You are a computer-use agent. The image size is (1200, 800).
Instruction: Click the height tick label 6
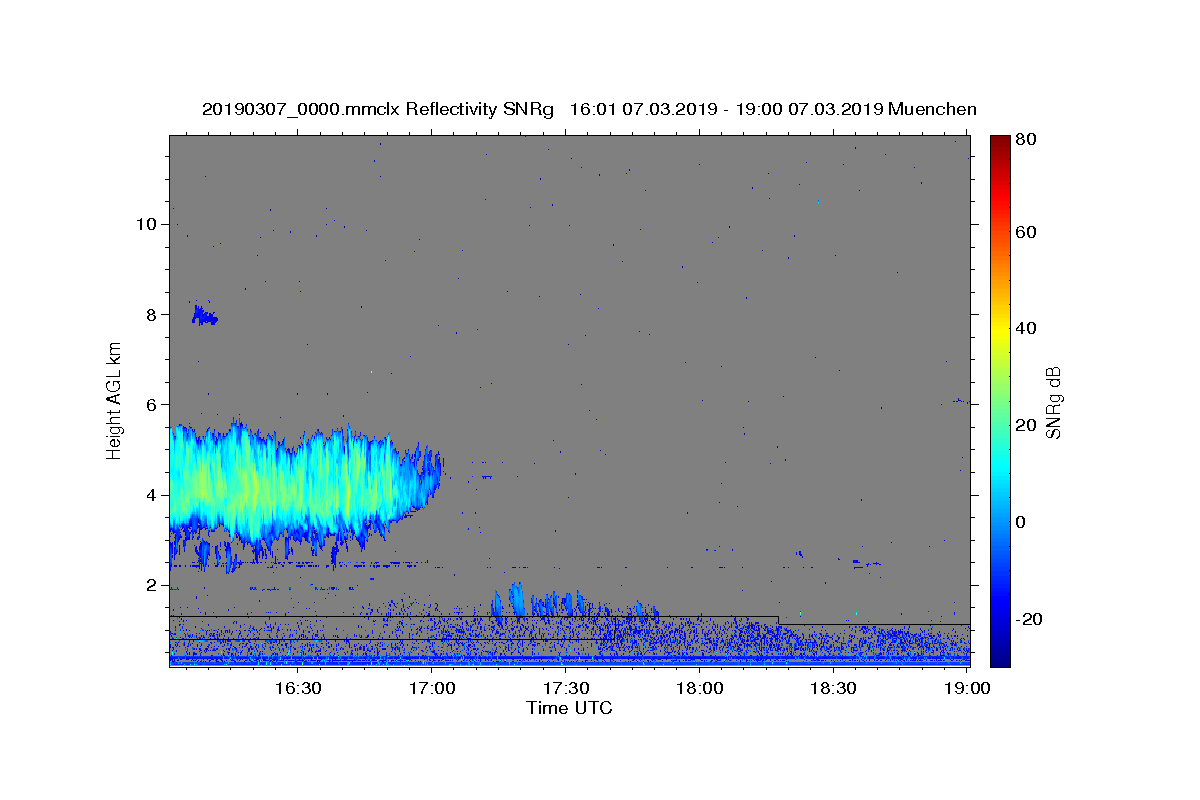151,405
